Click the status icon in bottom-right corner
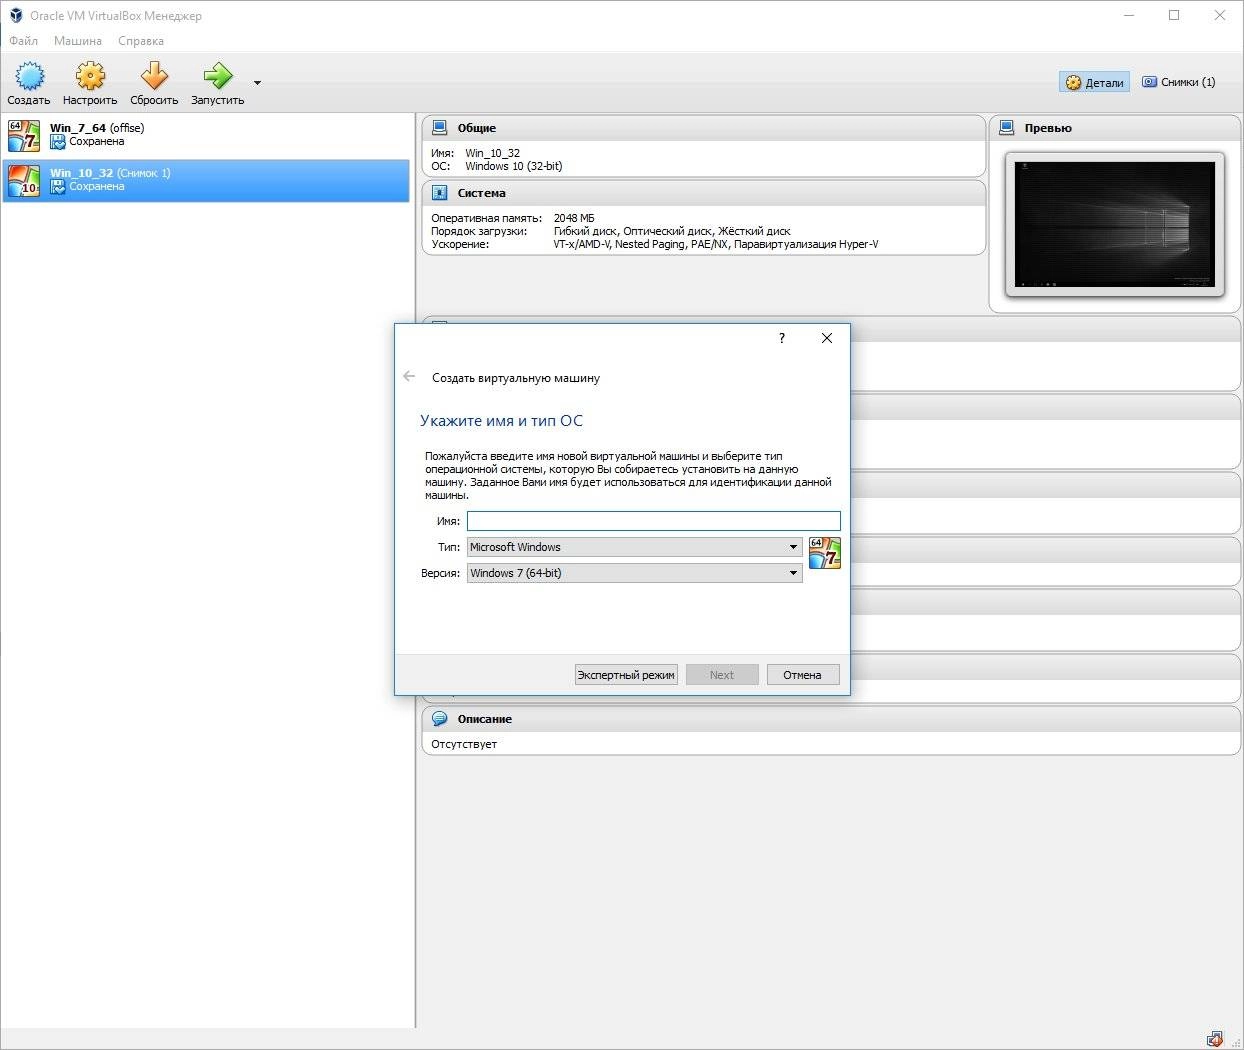Viewport: 1244px width, 1050px height. click(1214, 1039)
